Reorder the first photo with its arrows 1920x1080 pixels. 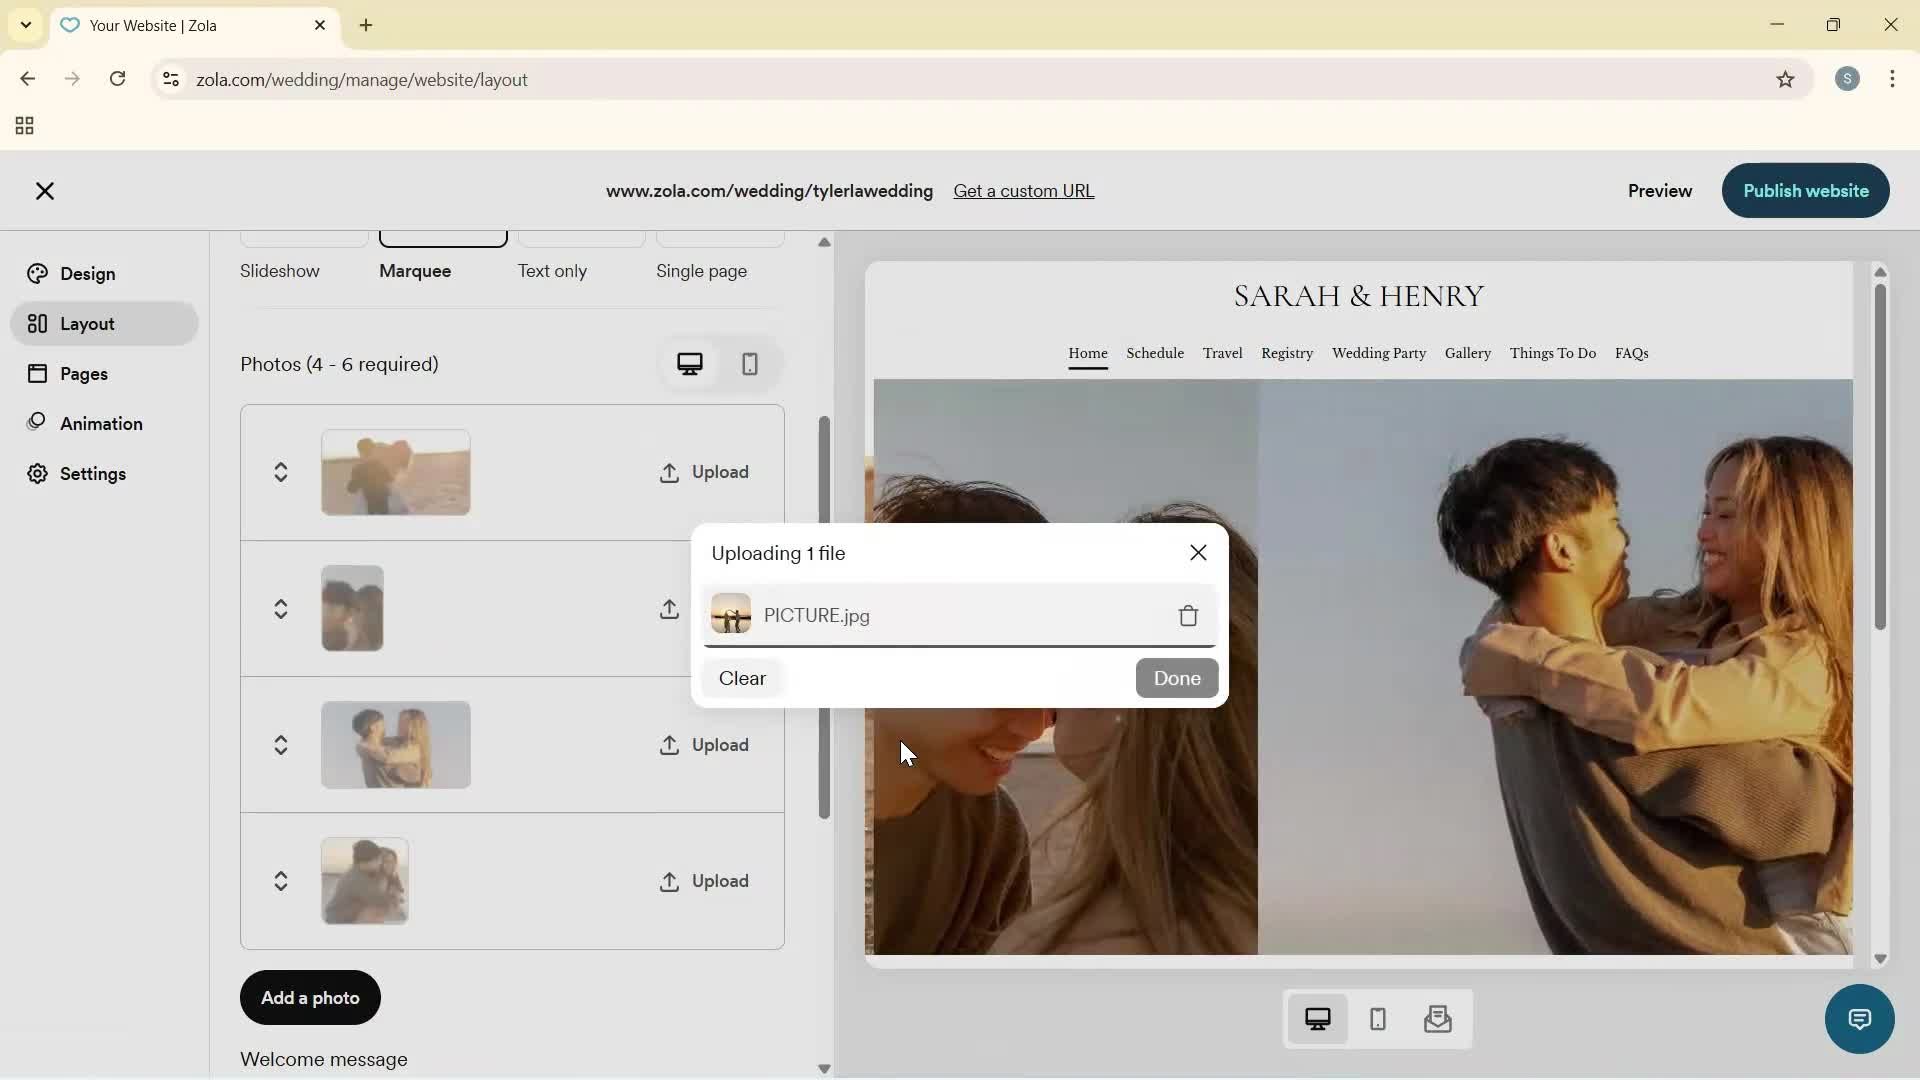click(x=281, y=471)
